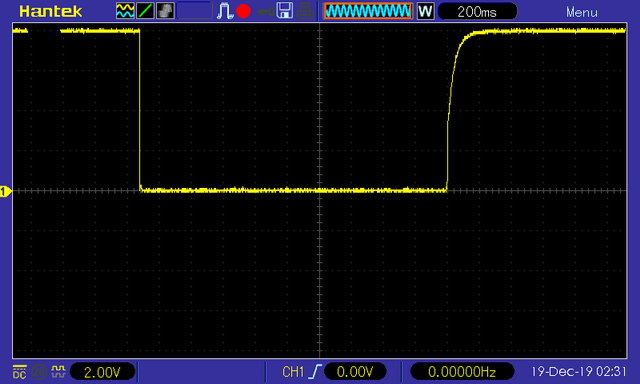Click the floppy disk save icon
Image resolution: width=640 pixels, height=384 pixels.
click(284, 11)
